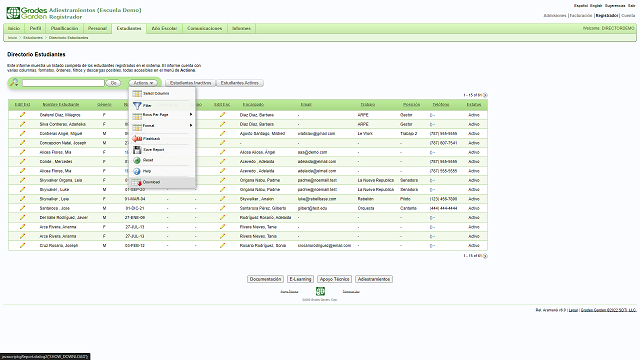Click the Go search button

coord(113,83)
